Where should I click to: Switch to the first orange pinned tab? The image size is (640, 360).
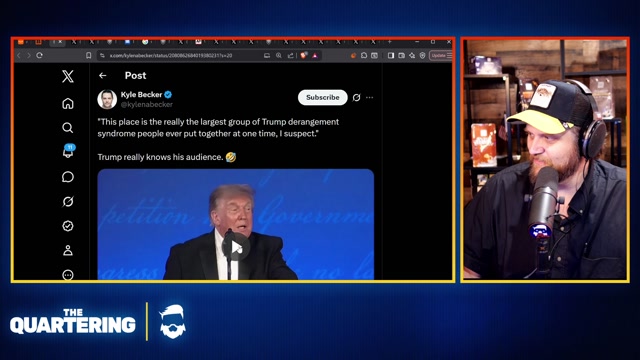tap(20, 42)
